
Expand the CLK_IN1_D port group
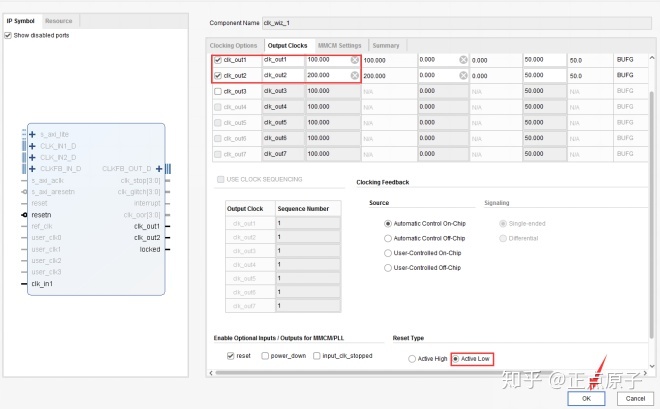click(32, 146)
